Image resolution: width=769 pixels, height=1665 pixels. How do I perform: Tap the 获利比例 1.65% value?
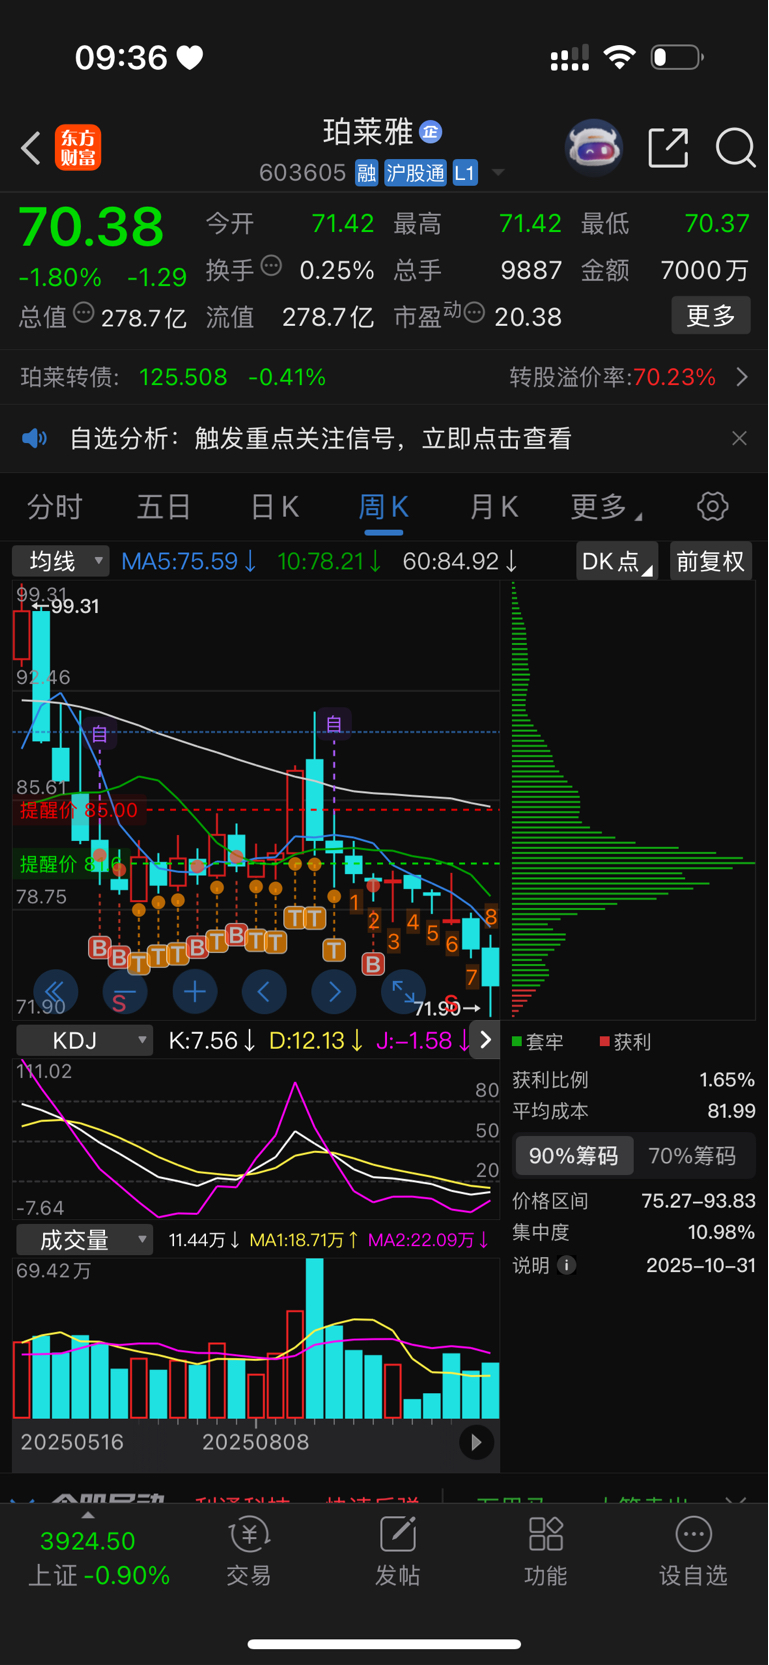click(727, 1080)
